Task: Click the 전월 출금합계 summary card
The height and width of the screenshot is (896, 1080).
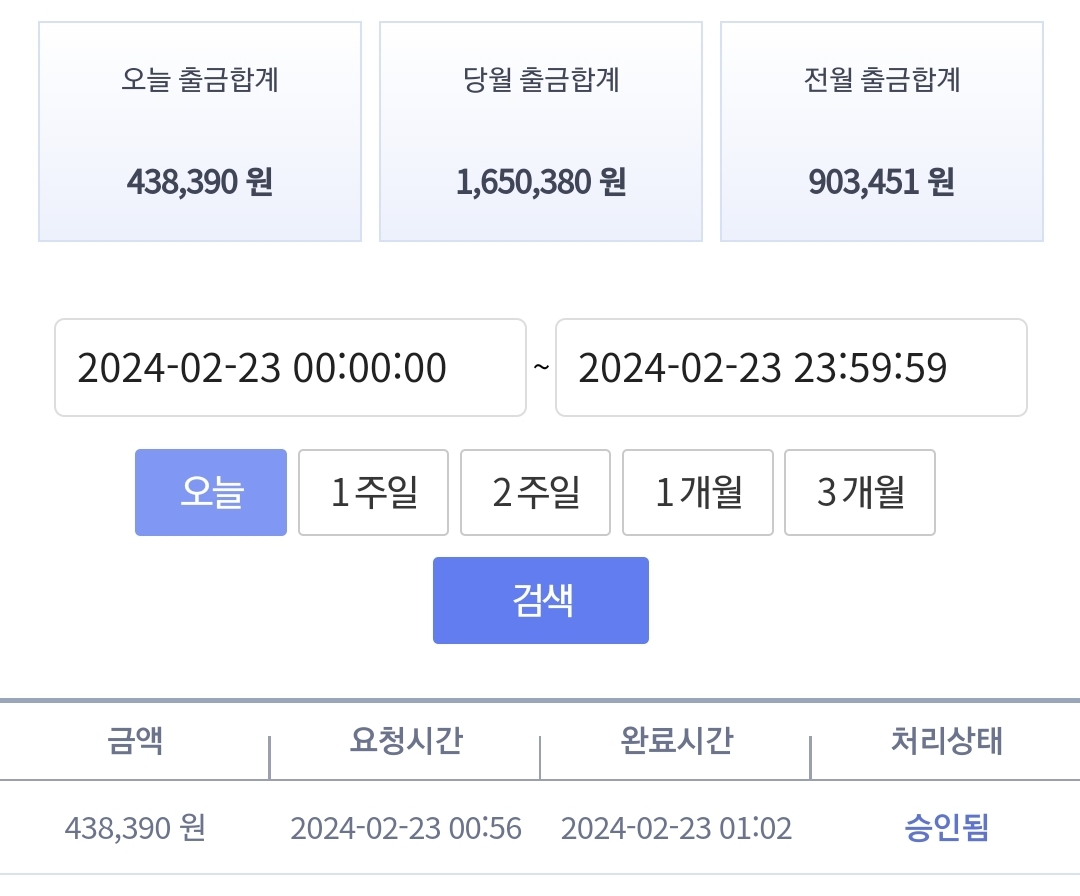Action: pos(882,132)
